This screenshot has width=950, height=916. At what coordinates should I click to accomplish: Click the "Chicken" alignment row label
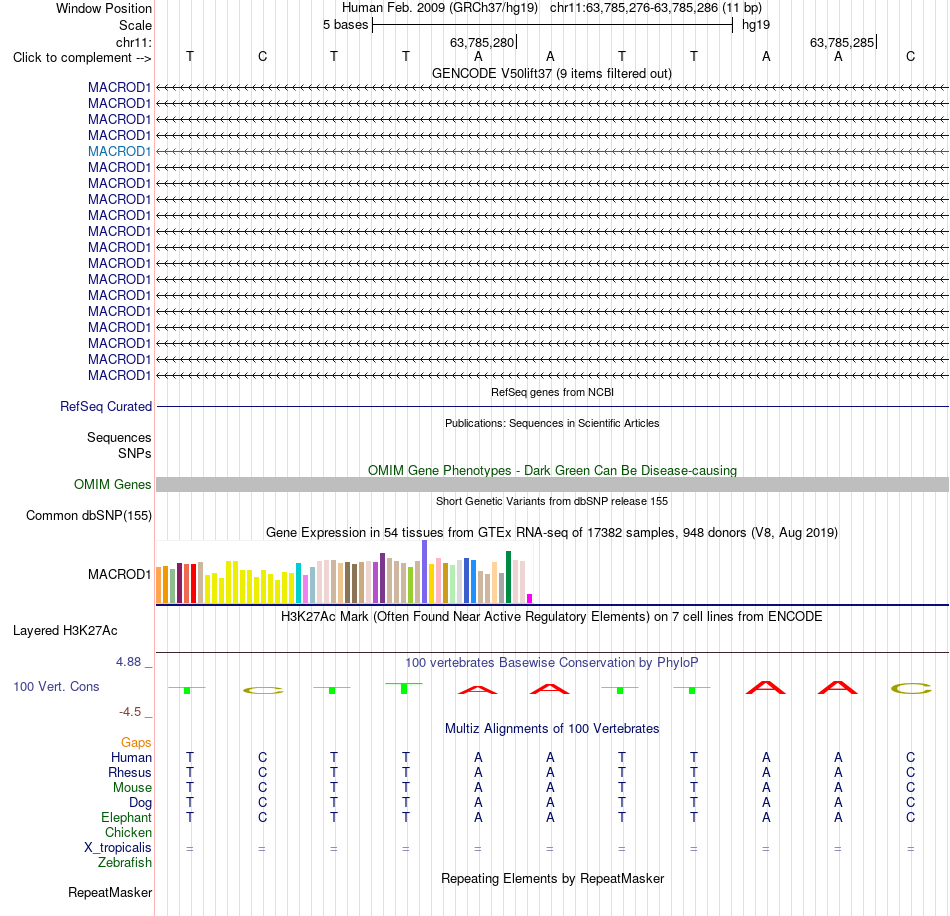pyautogui.click(x=128, y=832)
